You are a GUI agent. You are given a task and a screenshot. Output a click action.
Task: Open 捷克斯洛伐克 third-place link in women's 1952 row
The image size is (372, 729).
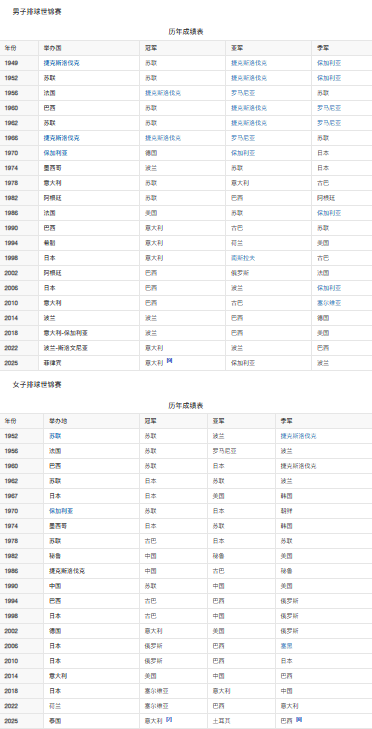[x=299, y=436]
